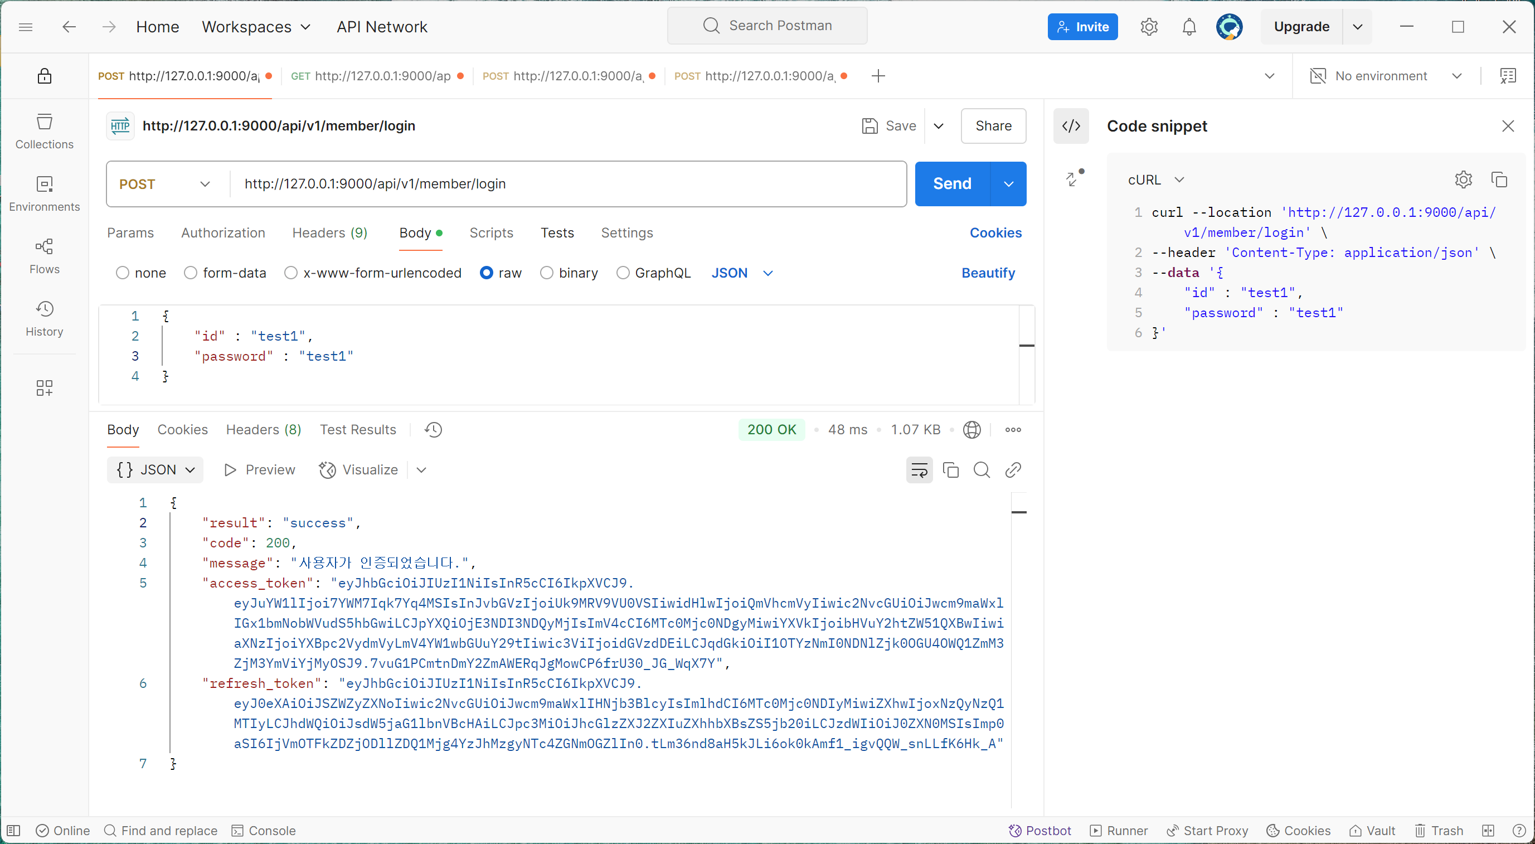Viewport: 1535px width, 844px height.
Task: Search within the response body
Action: point(982,470)
